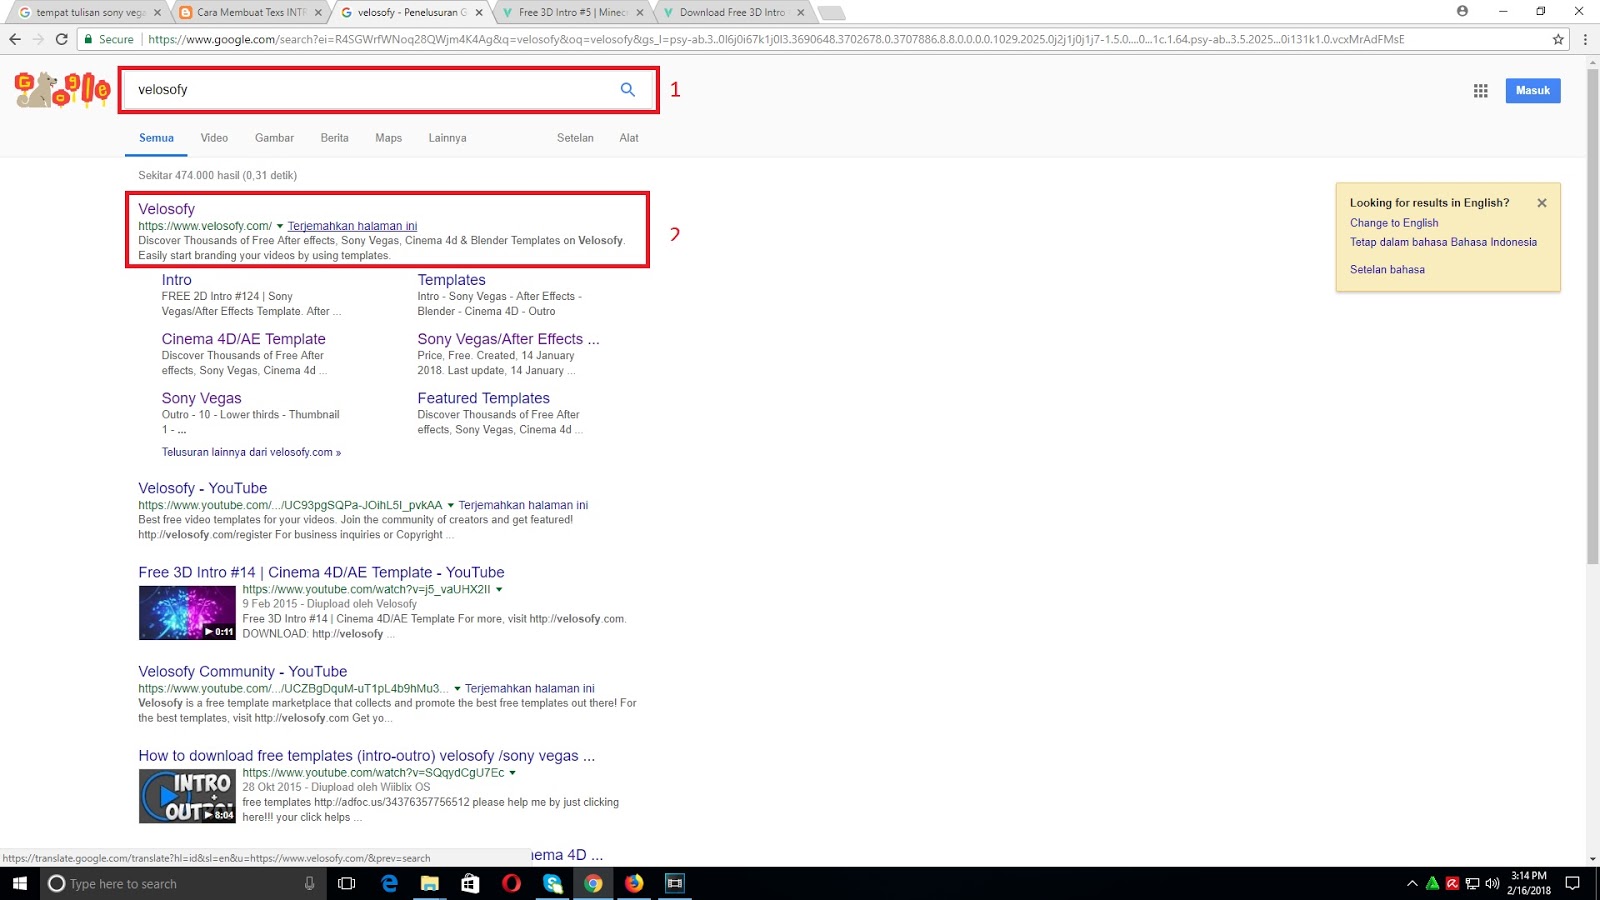
Task: Open the Windows Start menu
Action: click(x=20, y=883)
